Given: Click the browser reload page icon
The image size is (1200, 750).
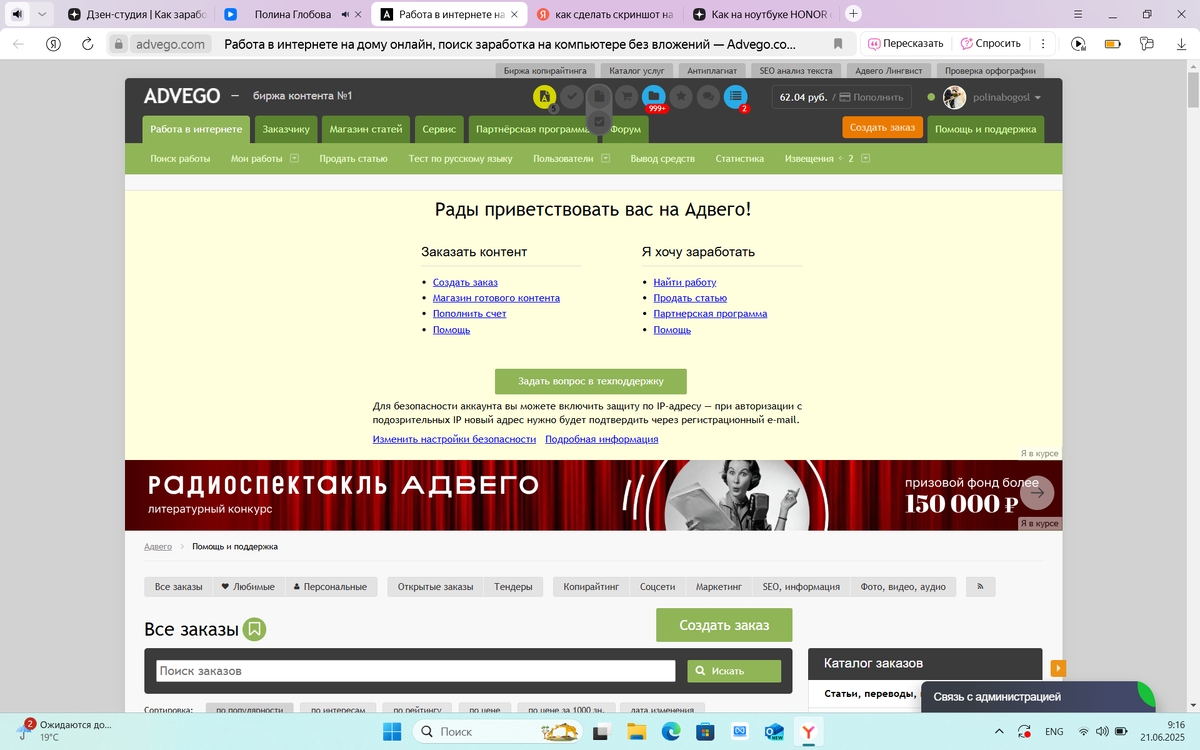Looking at the screenshot, I should tap(87, 44).
